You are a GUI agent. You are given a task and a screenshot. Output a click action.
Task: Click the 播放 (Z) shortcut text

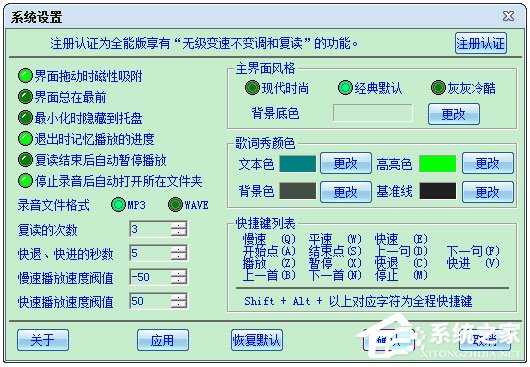click(x=269, y=263)
